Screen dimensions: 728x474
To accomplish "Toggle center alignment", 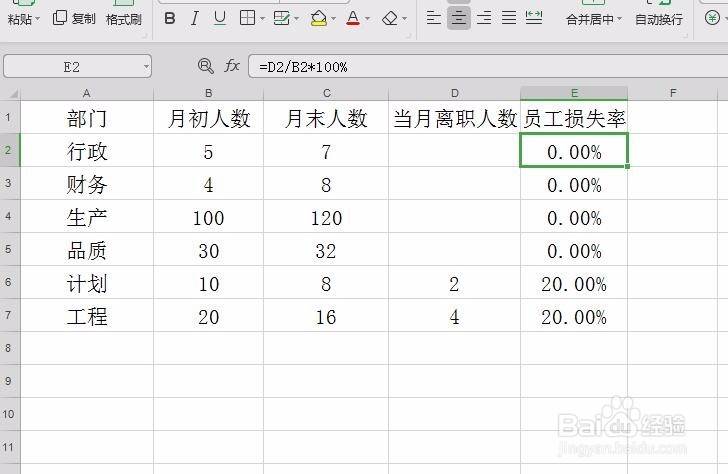I will [x=459, y=19].
